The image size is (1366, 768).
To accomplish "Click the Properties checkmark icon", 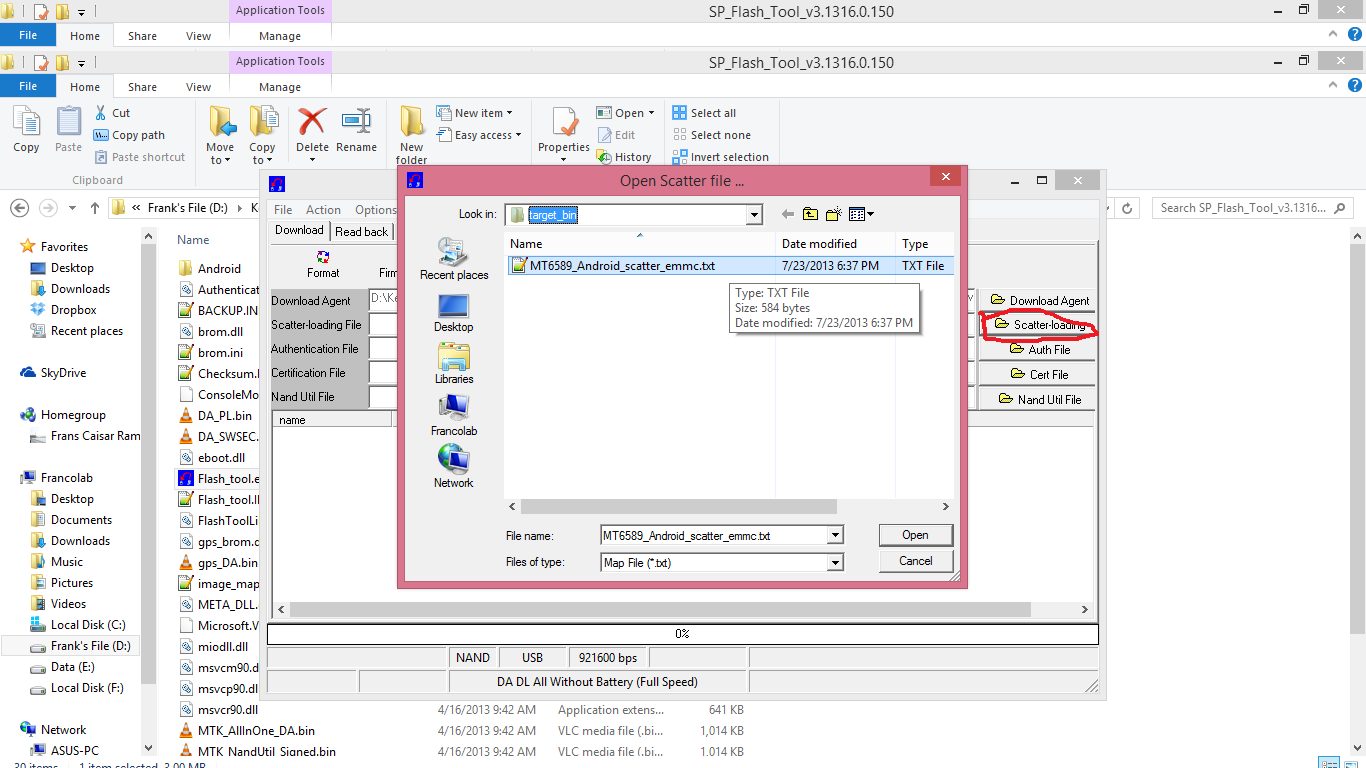I will coord(564,123).
